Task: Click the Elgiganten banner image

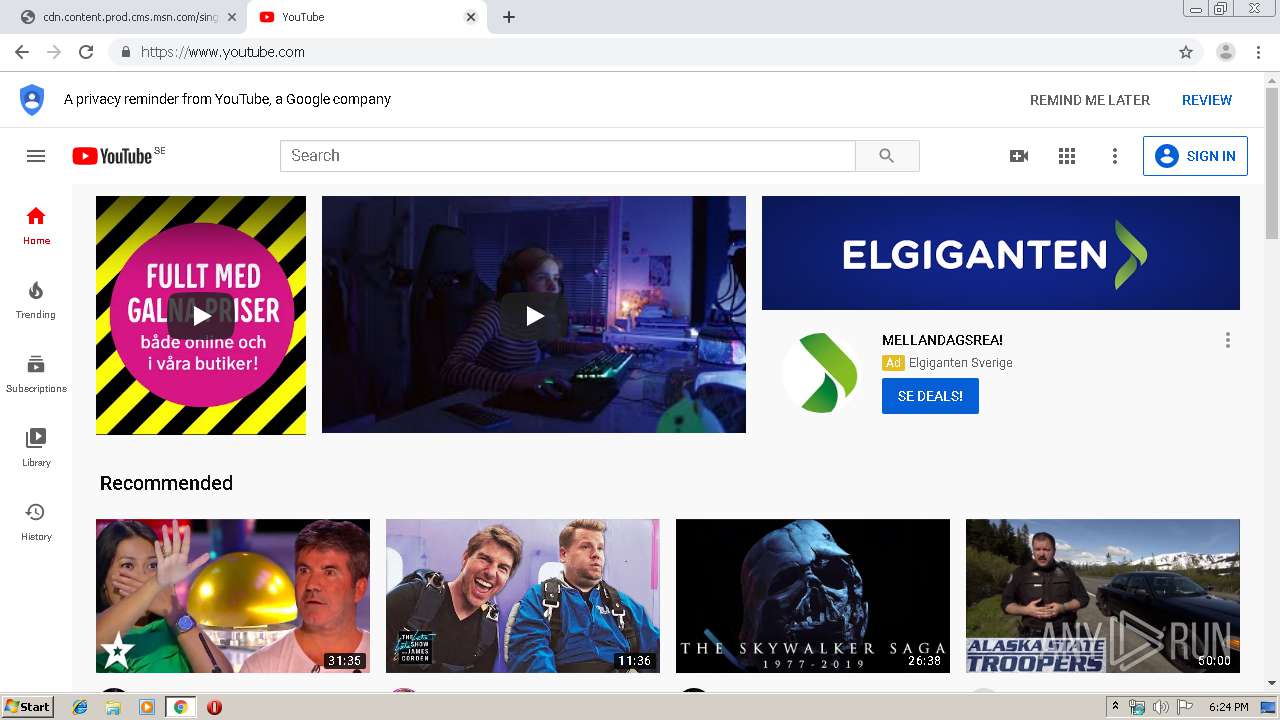Action: 1001,253
